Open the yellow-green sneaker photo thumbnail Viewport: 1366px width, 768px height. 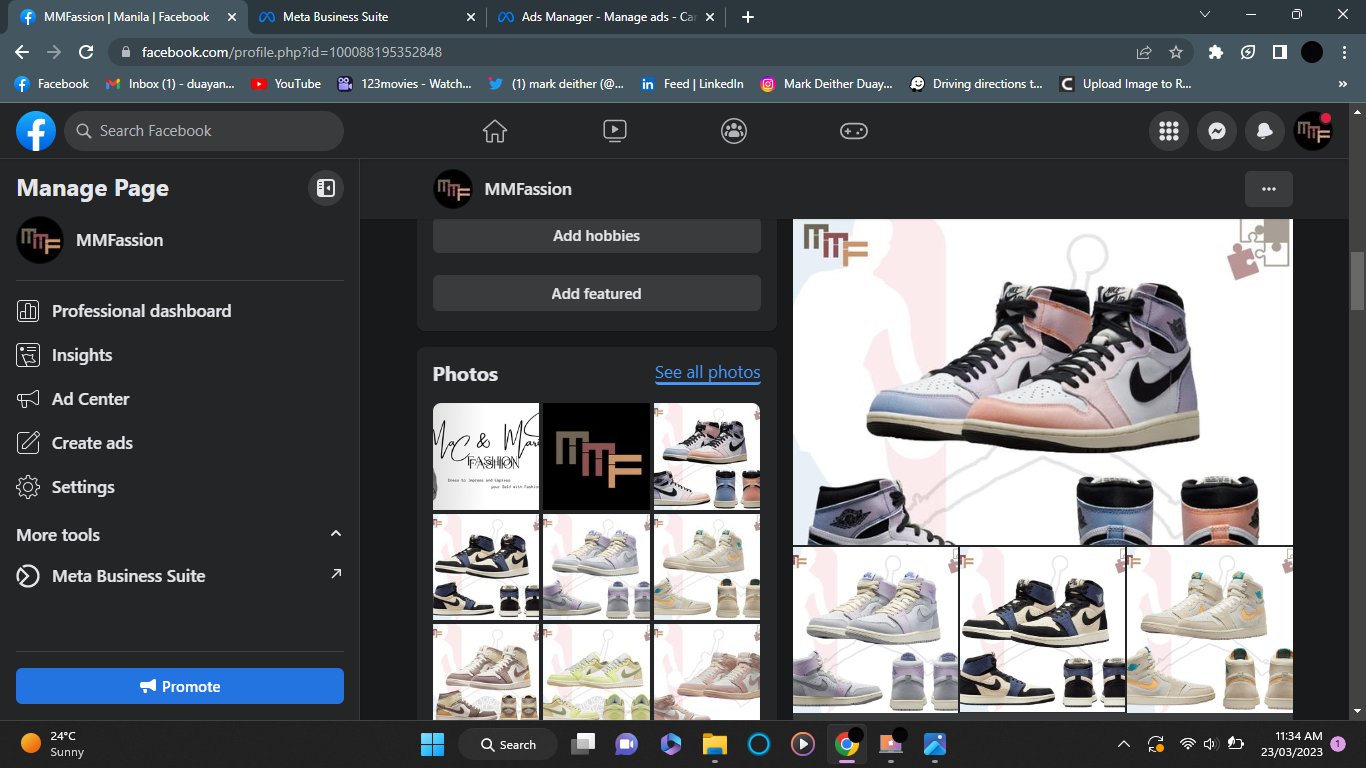[596, 672]
